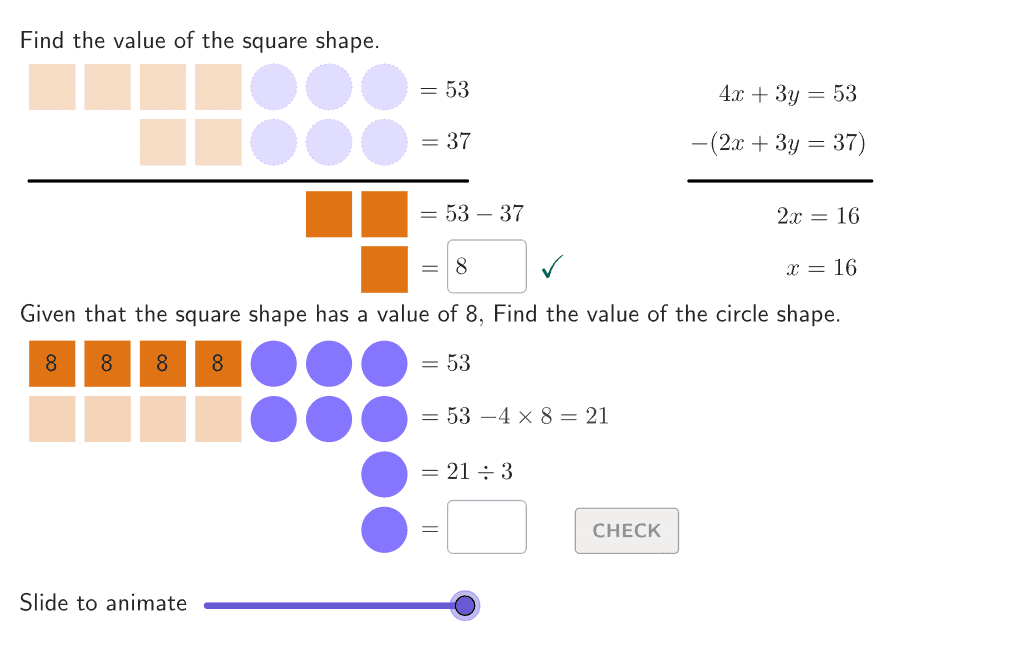Click the "x = 16" equation text

pyautogui.click(x=822, y=268)
